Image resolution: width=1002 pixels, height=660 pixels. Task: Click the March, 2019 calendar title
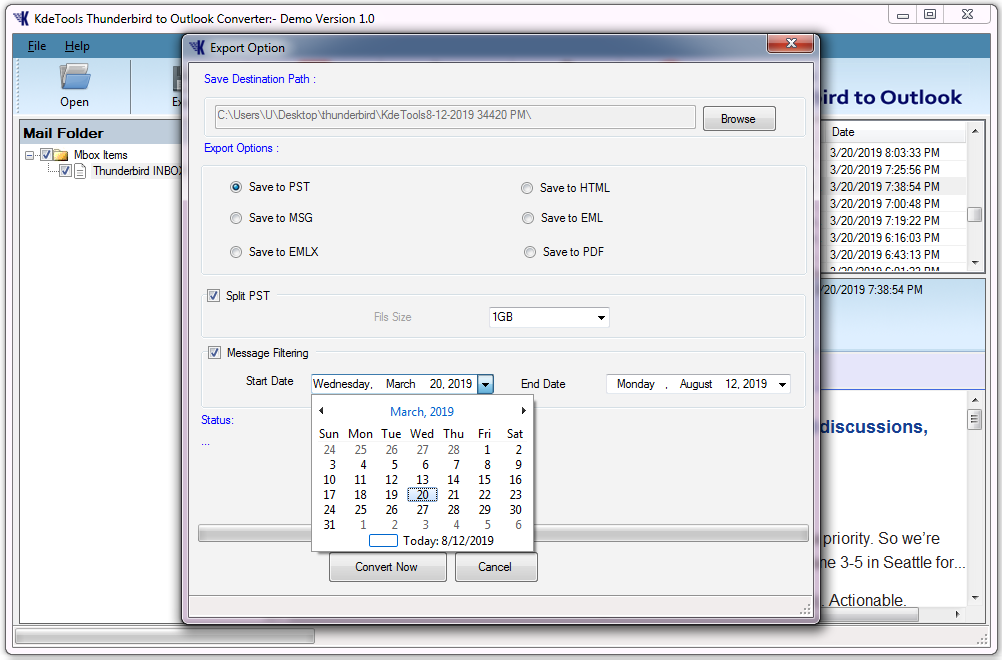422,411
